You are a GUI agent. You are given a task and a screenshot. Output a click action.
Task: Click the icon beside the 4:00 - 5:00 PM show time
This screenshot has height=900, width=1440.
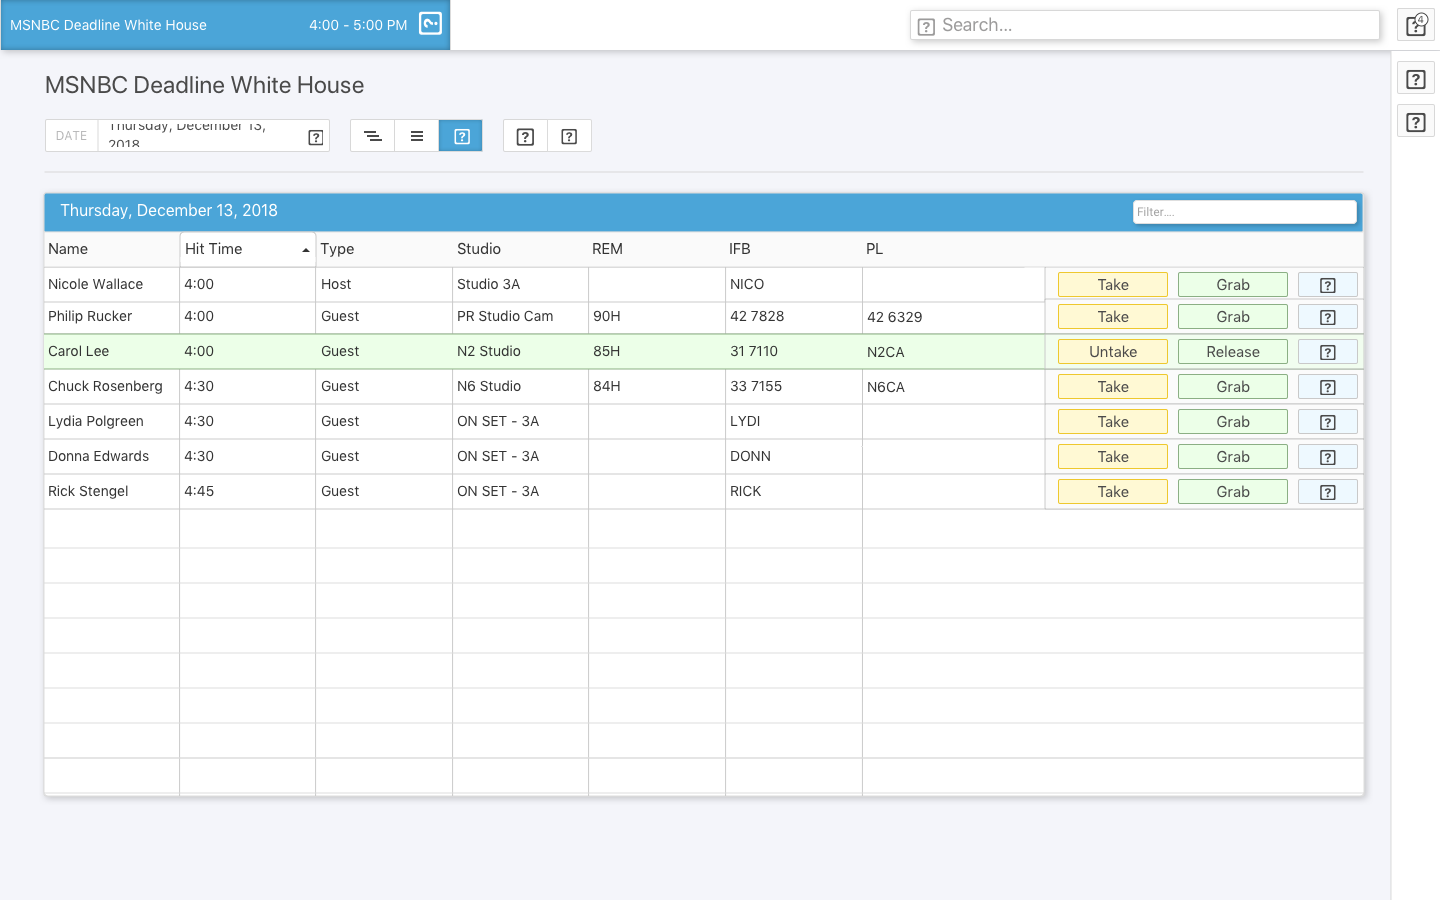pyautogui.click(x=430, y=24)
